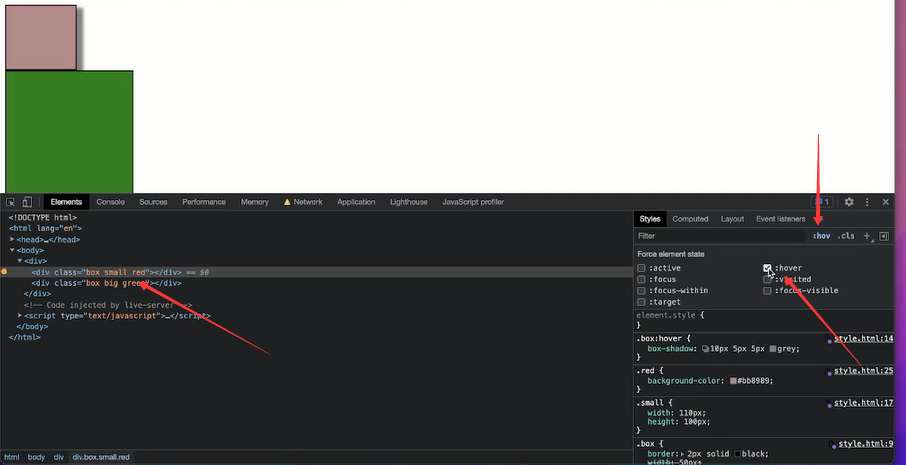Switch to the Console tab
The height and width of the screenshot is (465, 906).
pyautogui.click(x=110, y=202)
